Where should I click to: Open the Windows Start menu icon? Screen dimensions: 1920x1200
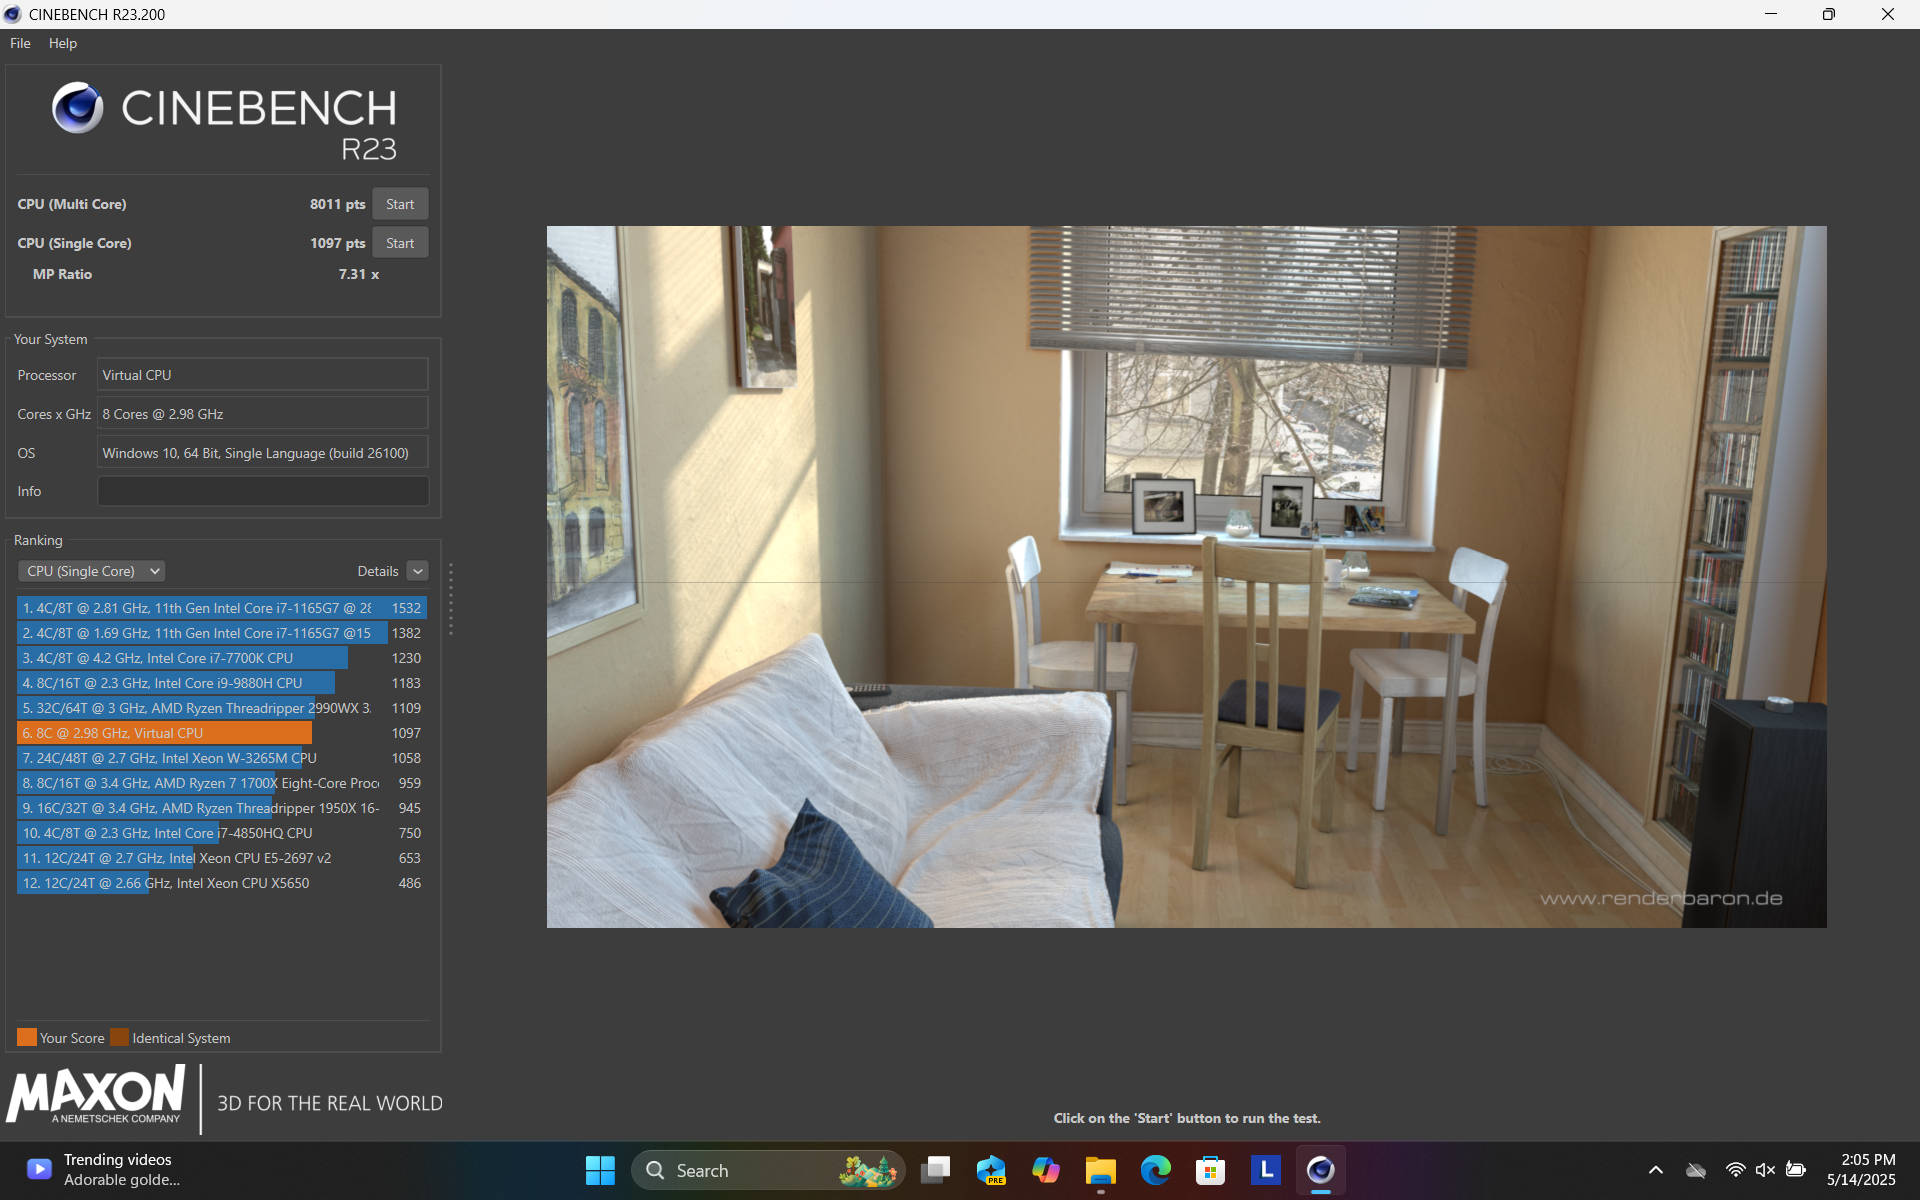[x=600, y=1170]
